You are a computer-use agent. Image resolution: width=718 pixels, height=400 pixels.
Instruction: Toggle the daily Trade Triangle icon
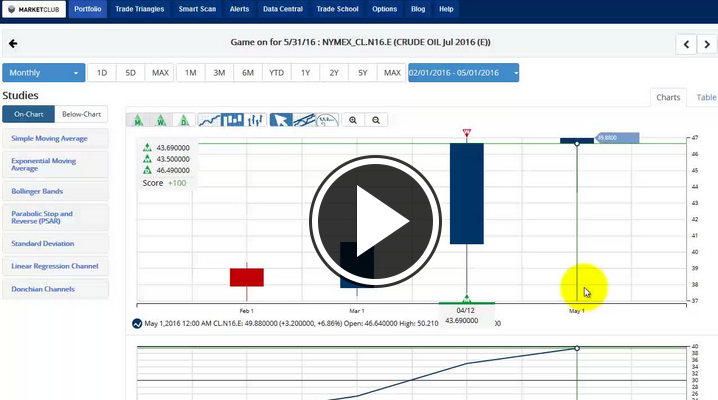click(183, 120)
